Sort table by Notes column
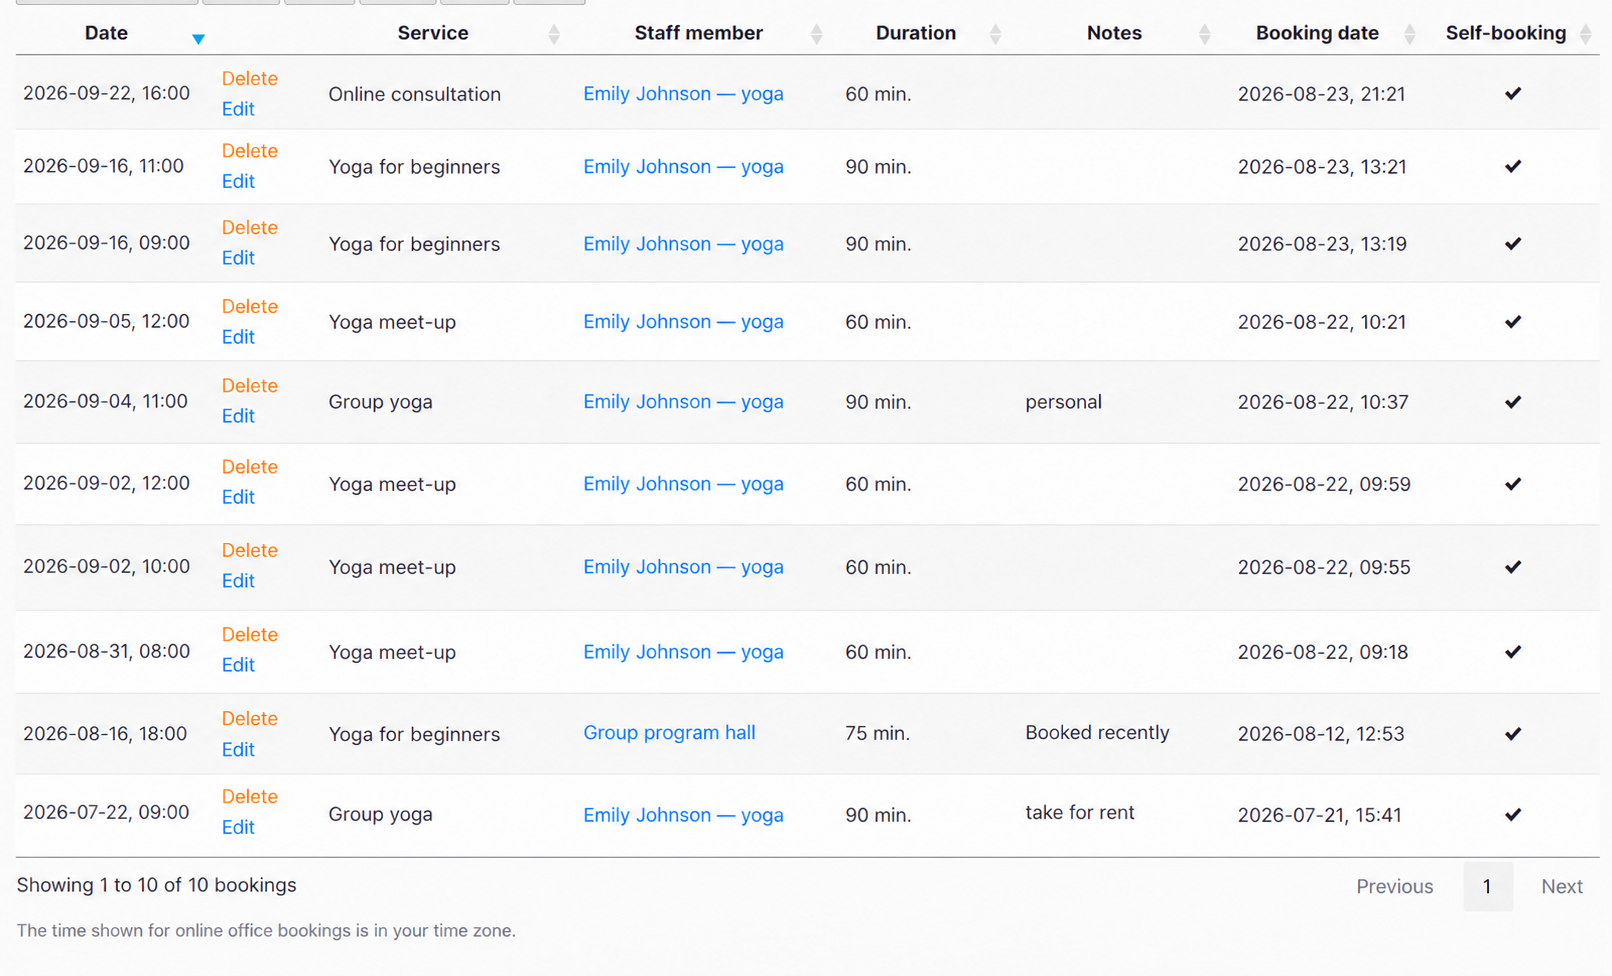 [1204, 34]
